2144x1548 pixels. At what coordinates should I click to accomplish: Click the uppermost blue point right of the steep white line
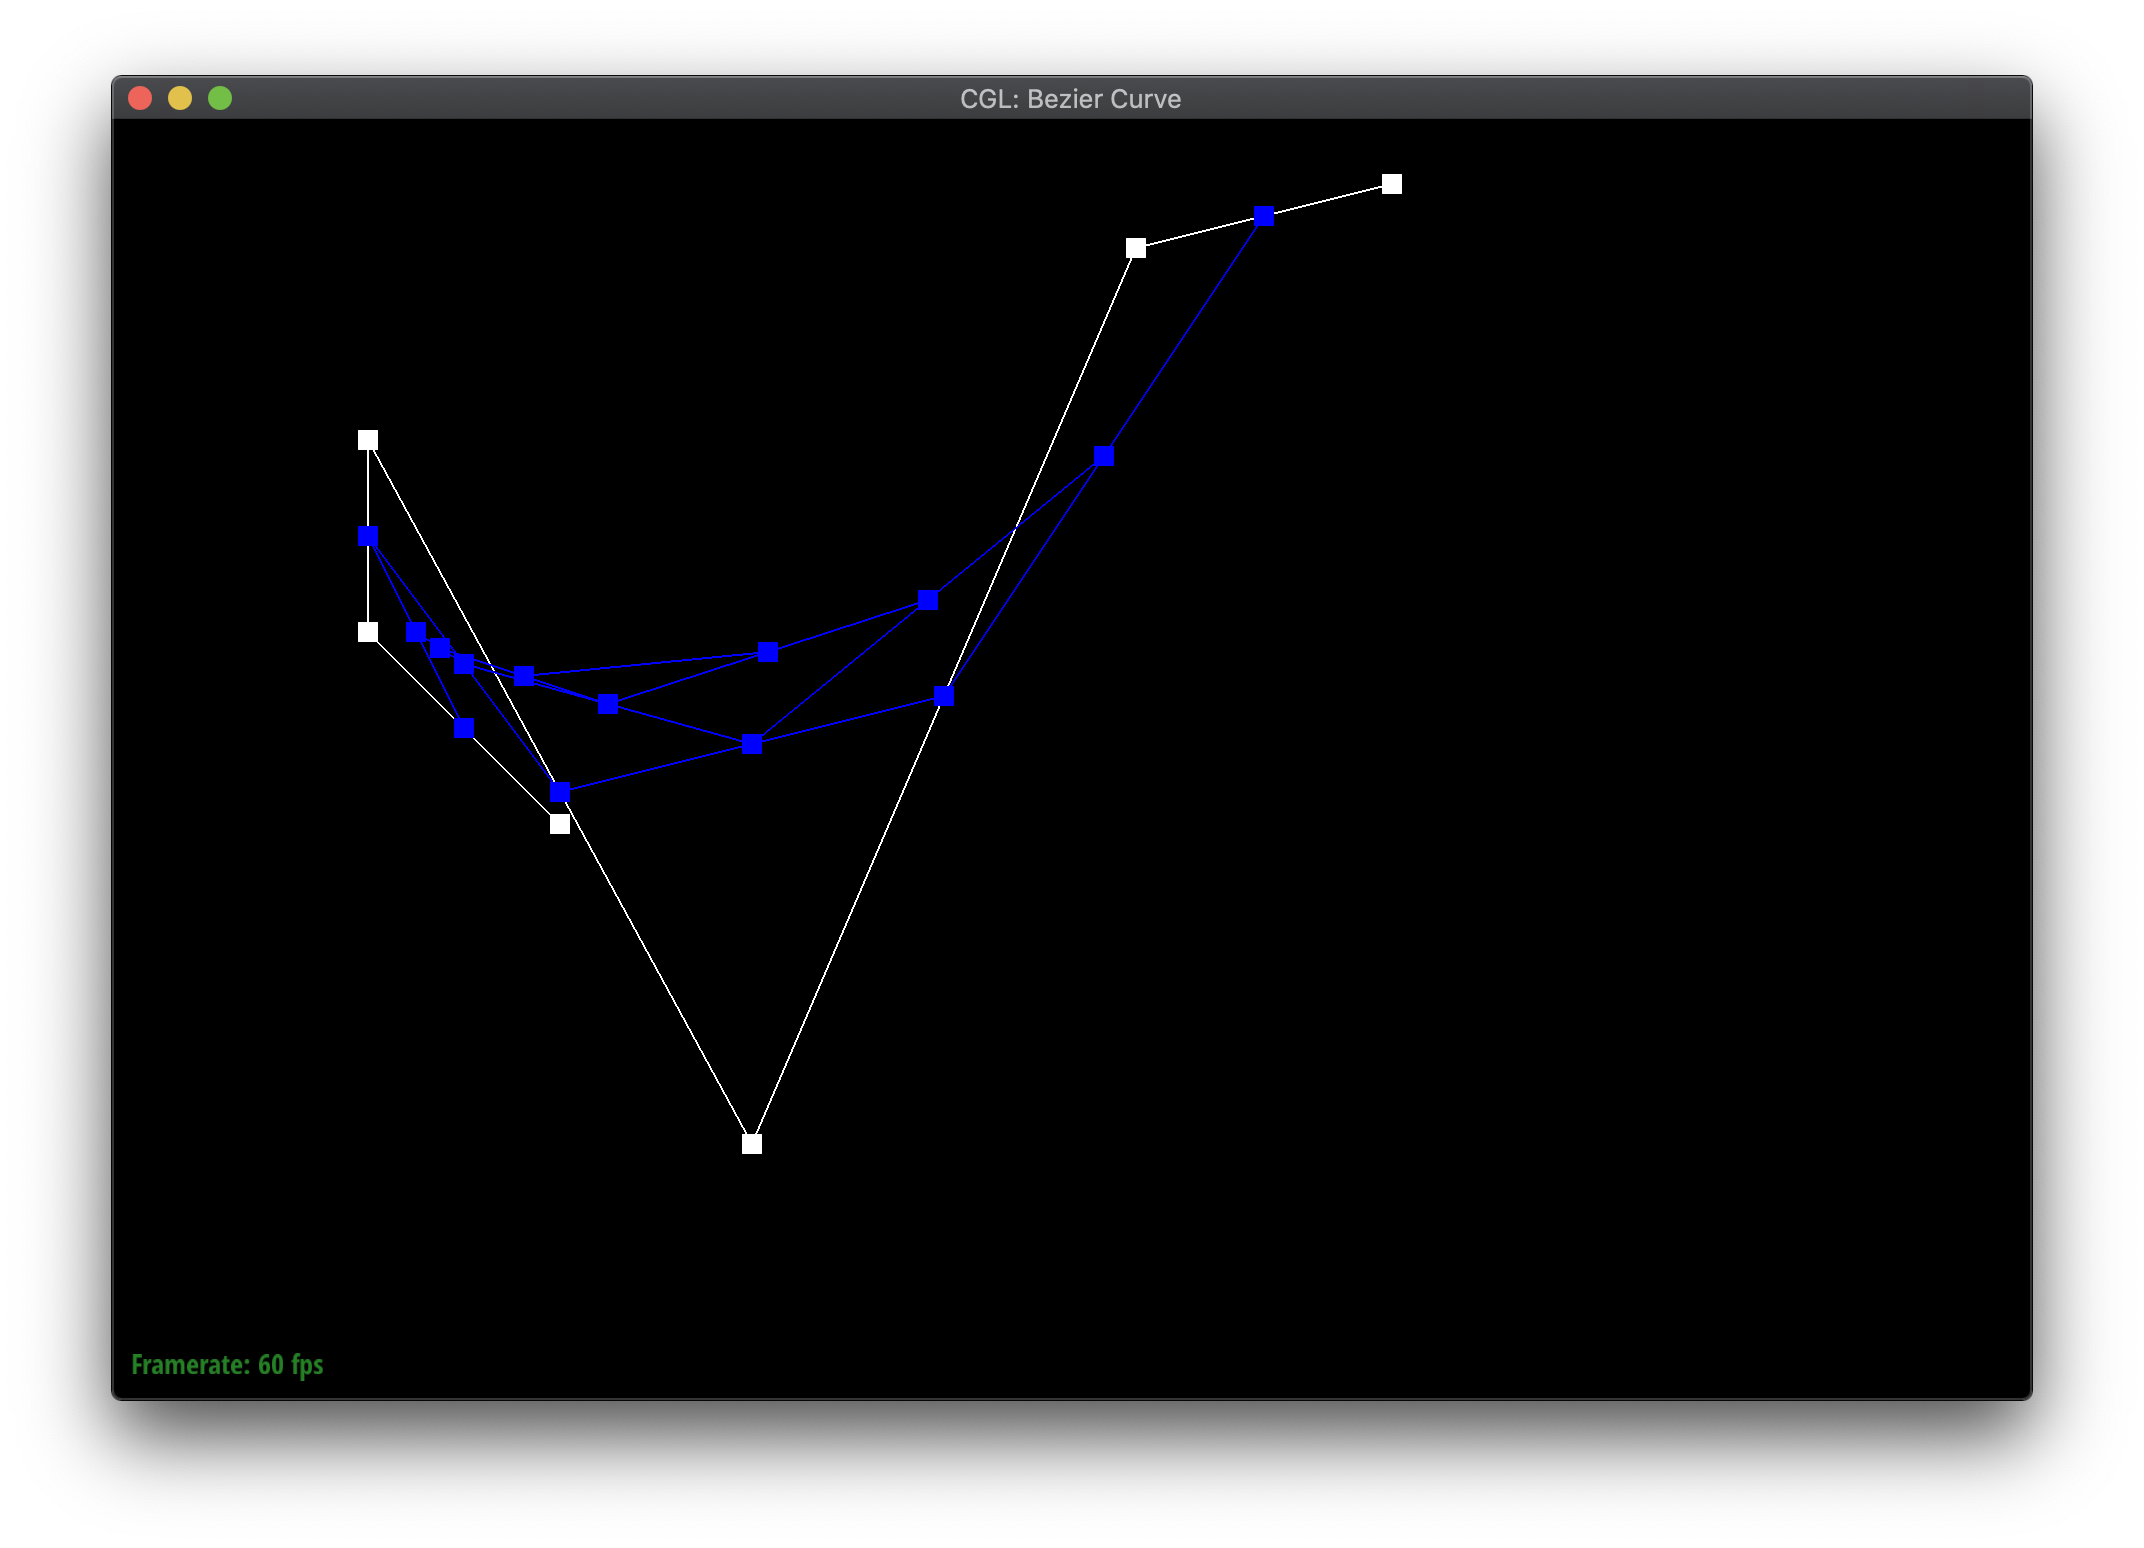click(x=1104, y=456)
